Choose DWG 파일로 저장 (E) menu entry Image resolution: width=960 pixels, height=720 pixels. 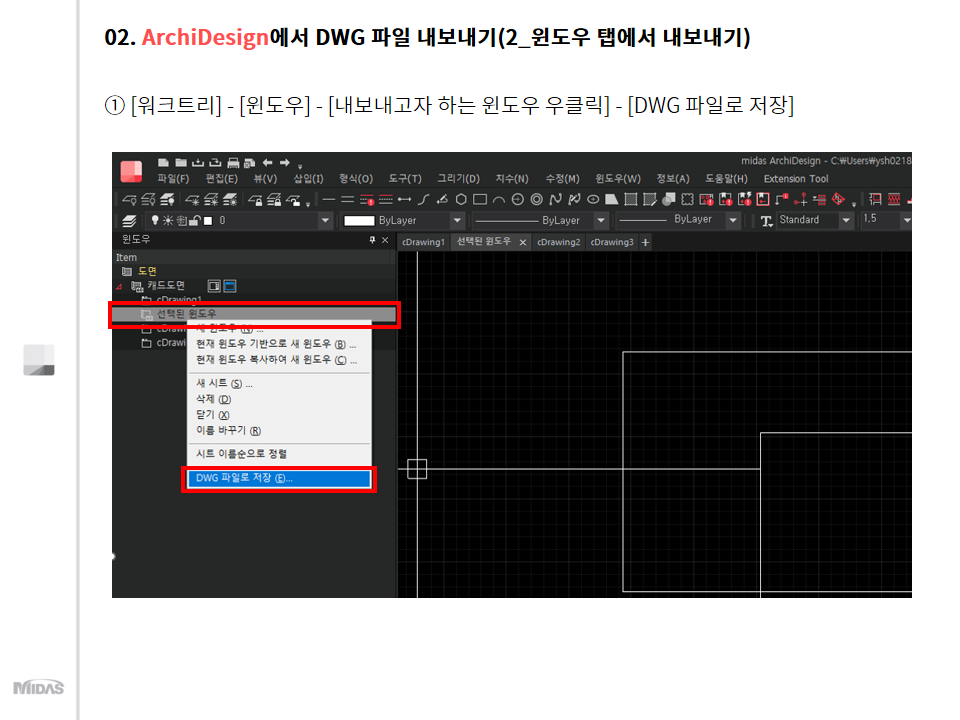click(x=279, y=478)
